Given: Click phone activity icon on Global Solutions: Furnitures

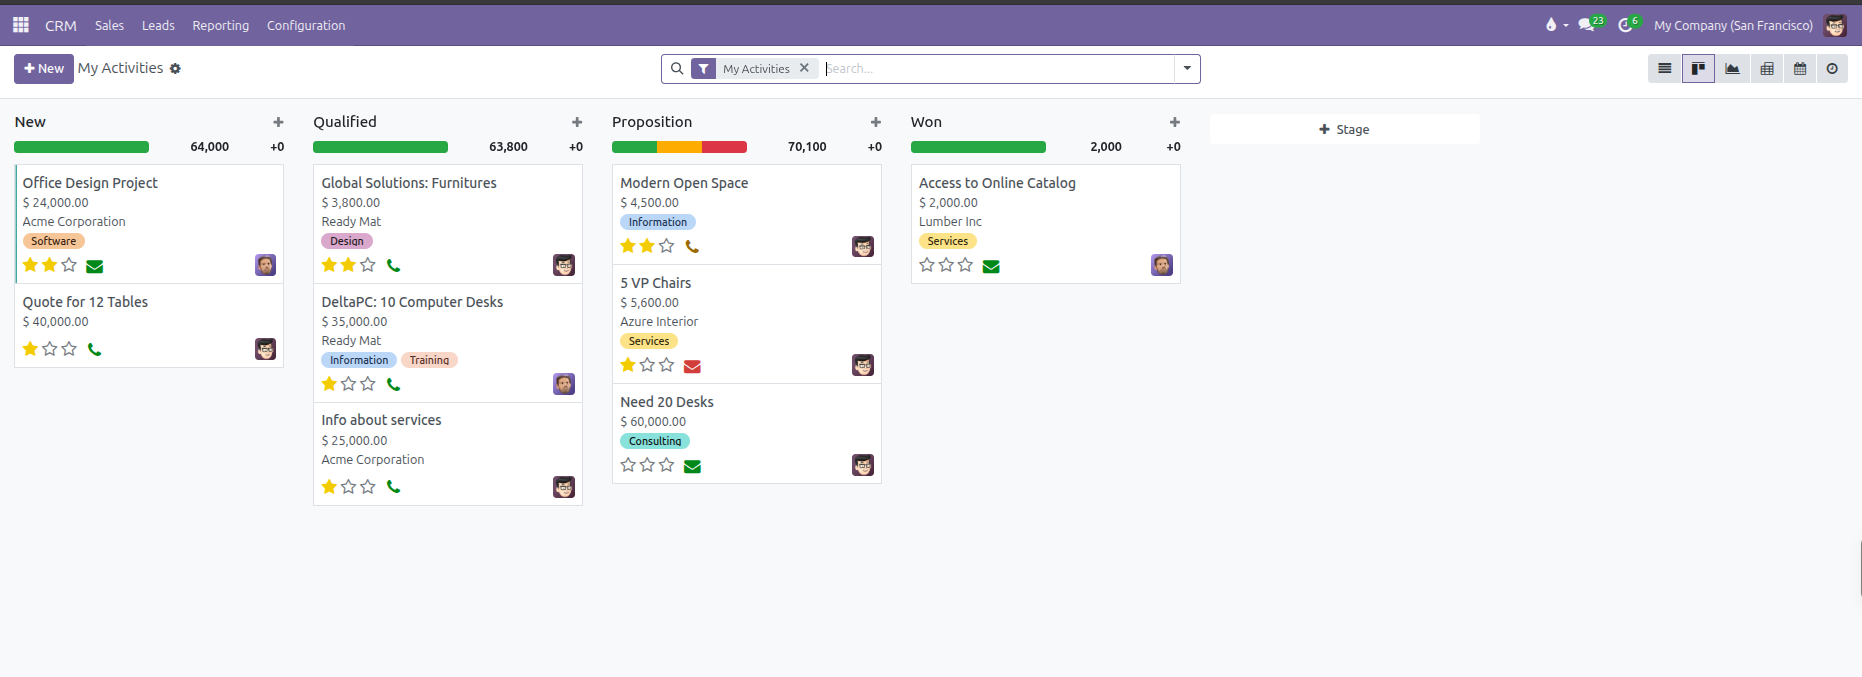Looking at the screenshot, I should coord(394,265).
